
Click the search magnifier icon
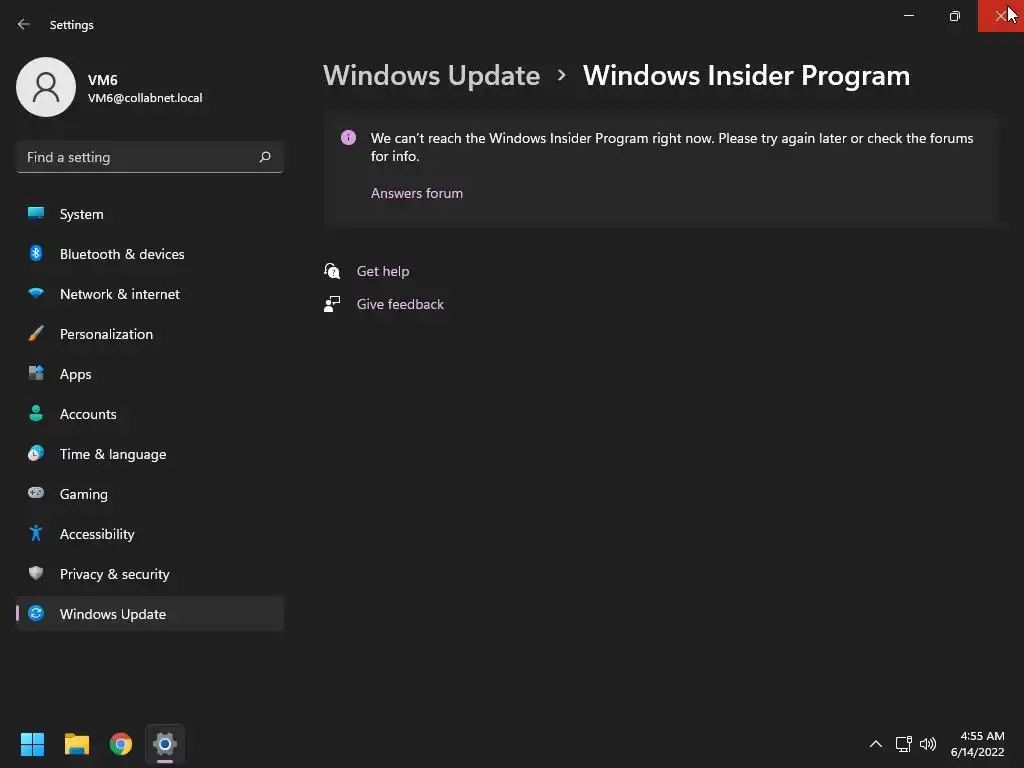point(264,157)
